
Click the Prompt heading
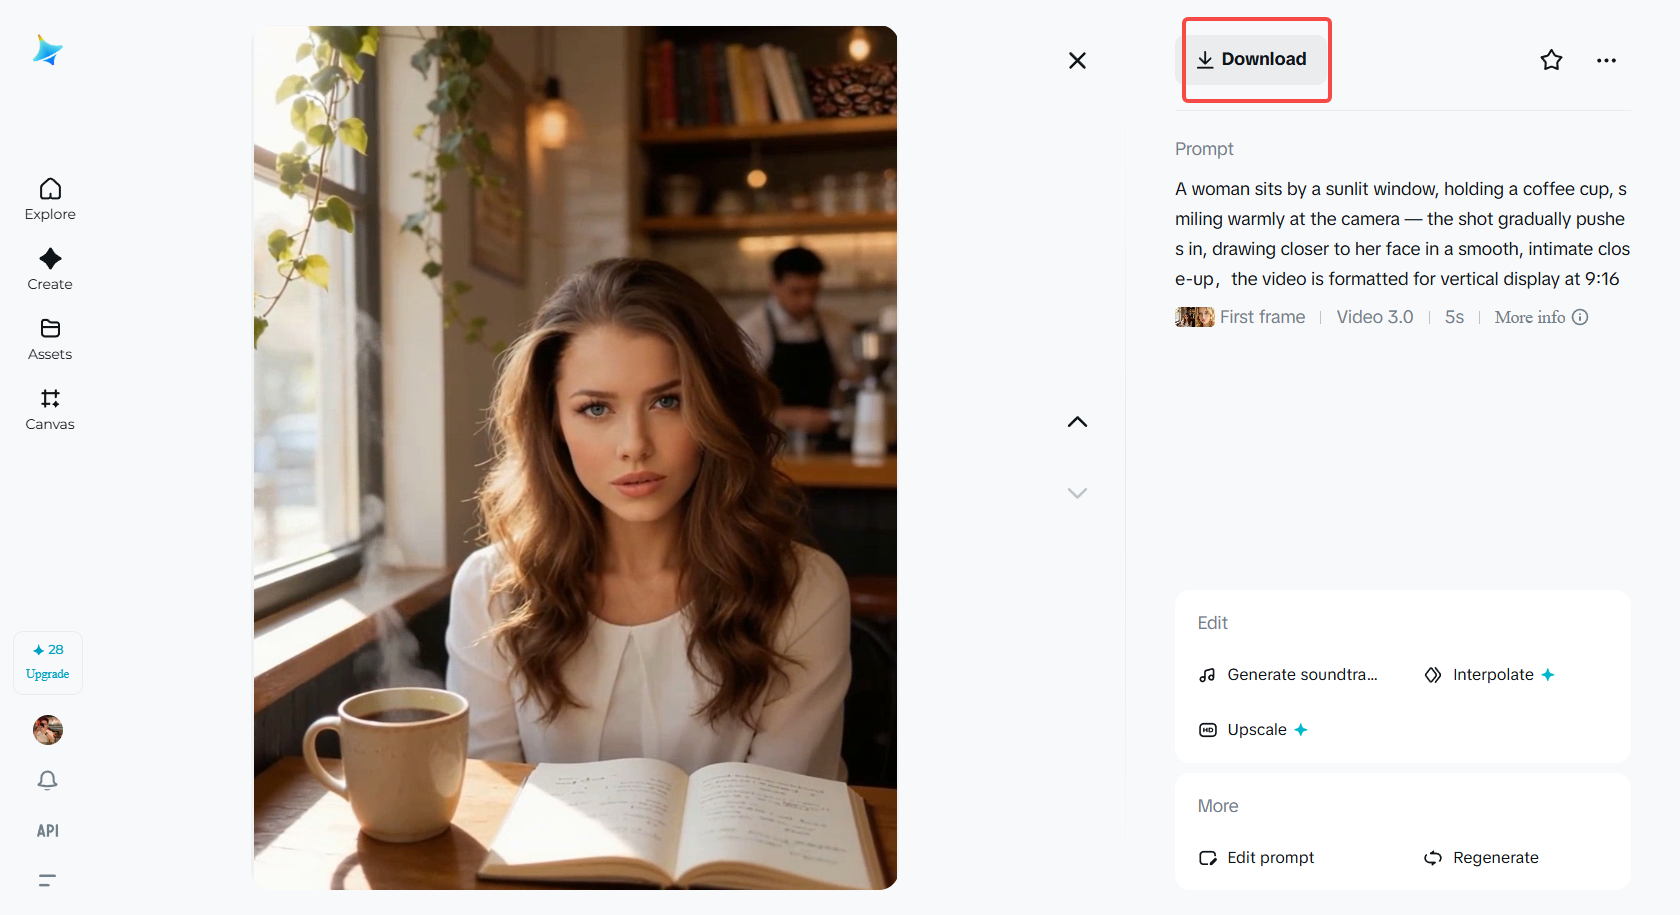[1204, 149]
